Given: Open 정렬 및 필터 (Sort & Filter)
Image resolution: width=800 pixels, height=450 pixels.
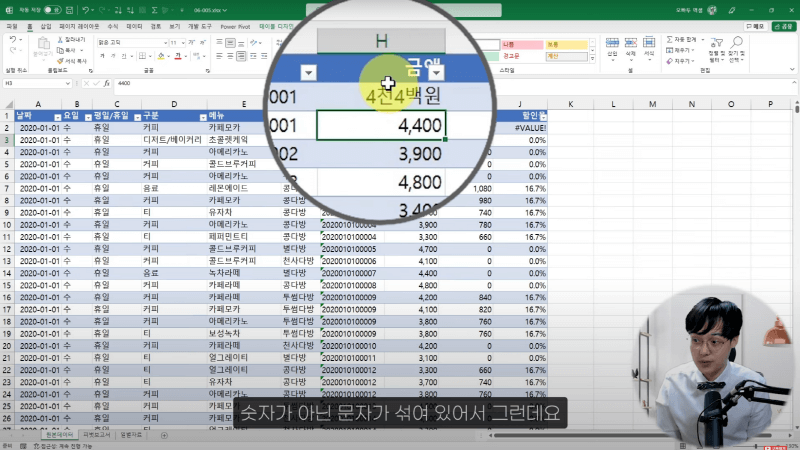Looking at the screenshot, I should point(716,49).
